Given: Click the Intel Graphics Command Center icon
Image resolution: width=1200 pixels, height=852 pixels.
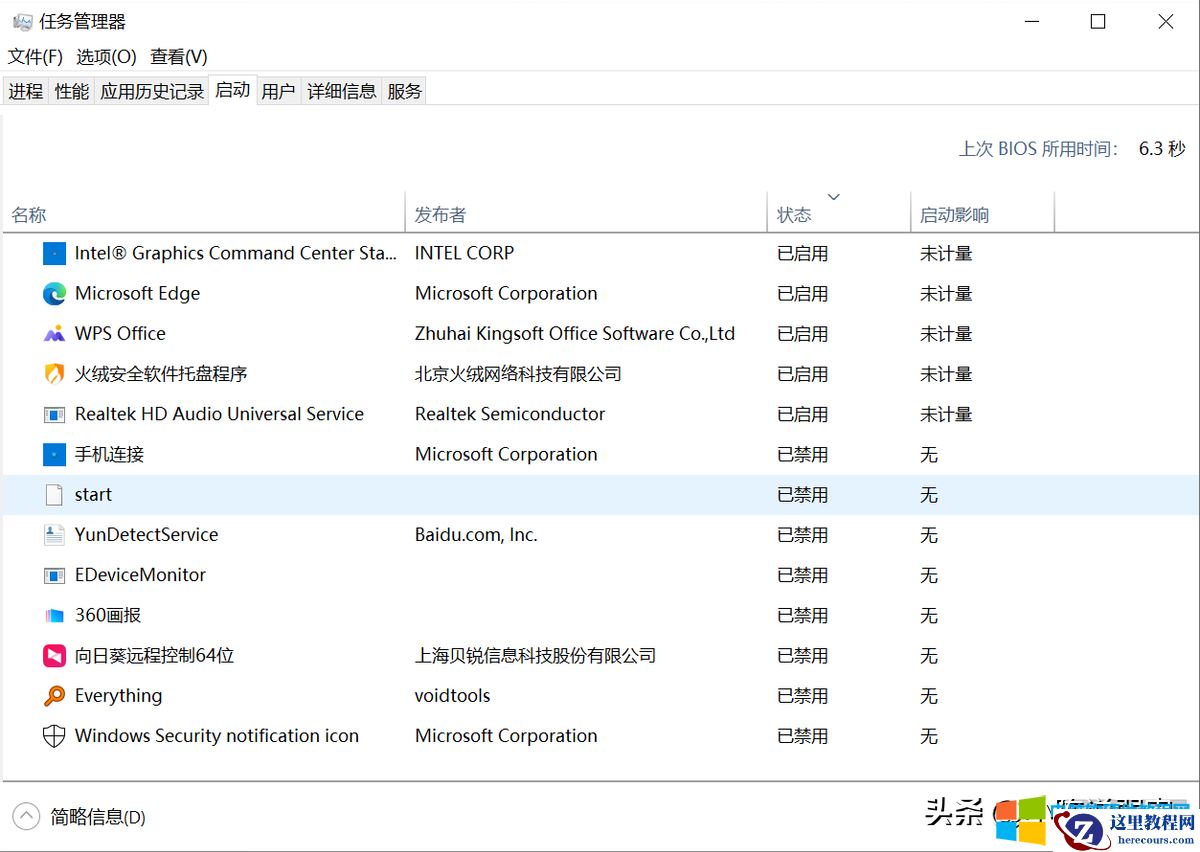Looking at the screenshot, I should pos(54,253).
